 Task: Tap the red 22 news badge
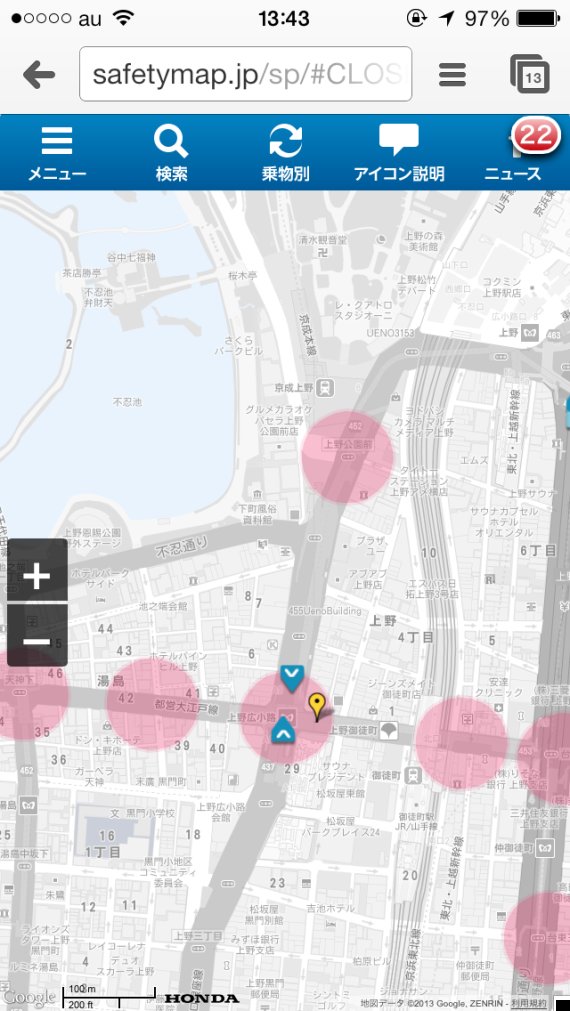click(x=536, y=136)
